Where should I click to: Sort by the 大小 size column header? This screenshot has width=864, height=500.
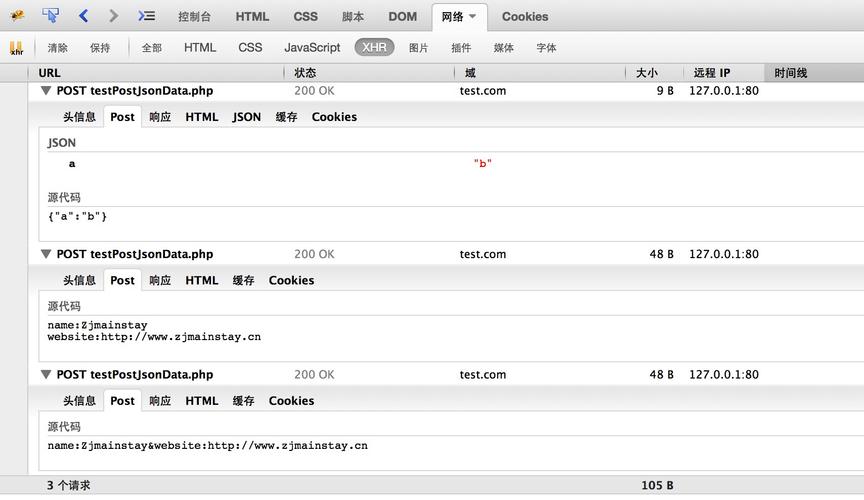point(655,73)
